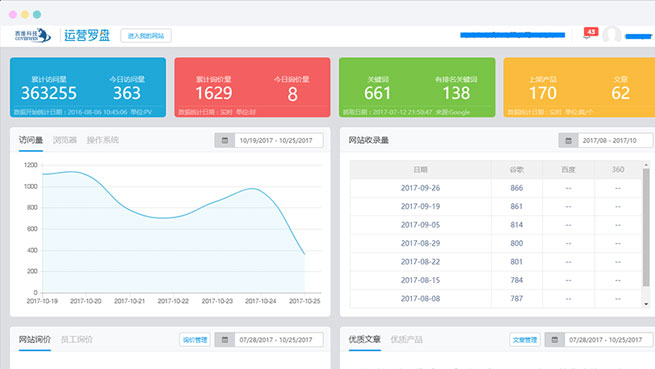Click the 2017-08-08 table row date
Image resolution: width=655 pixels, height=369 pixels.
pyautogui.click(x=420, y=298)
